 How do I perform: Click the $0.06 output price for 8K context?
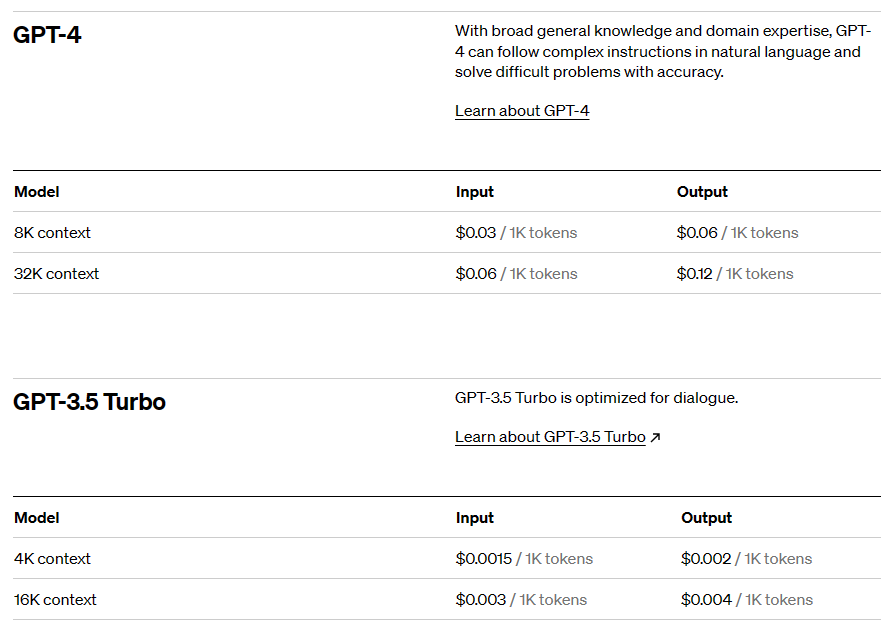(x=697, y=232)
